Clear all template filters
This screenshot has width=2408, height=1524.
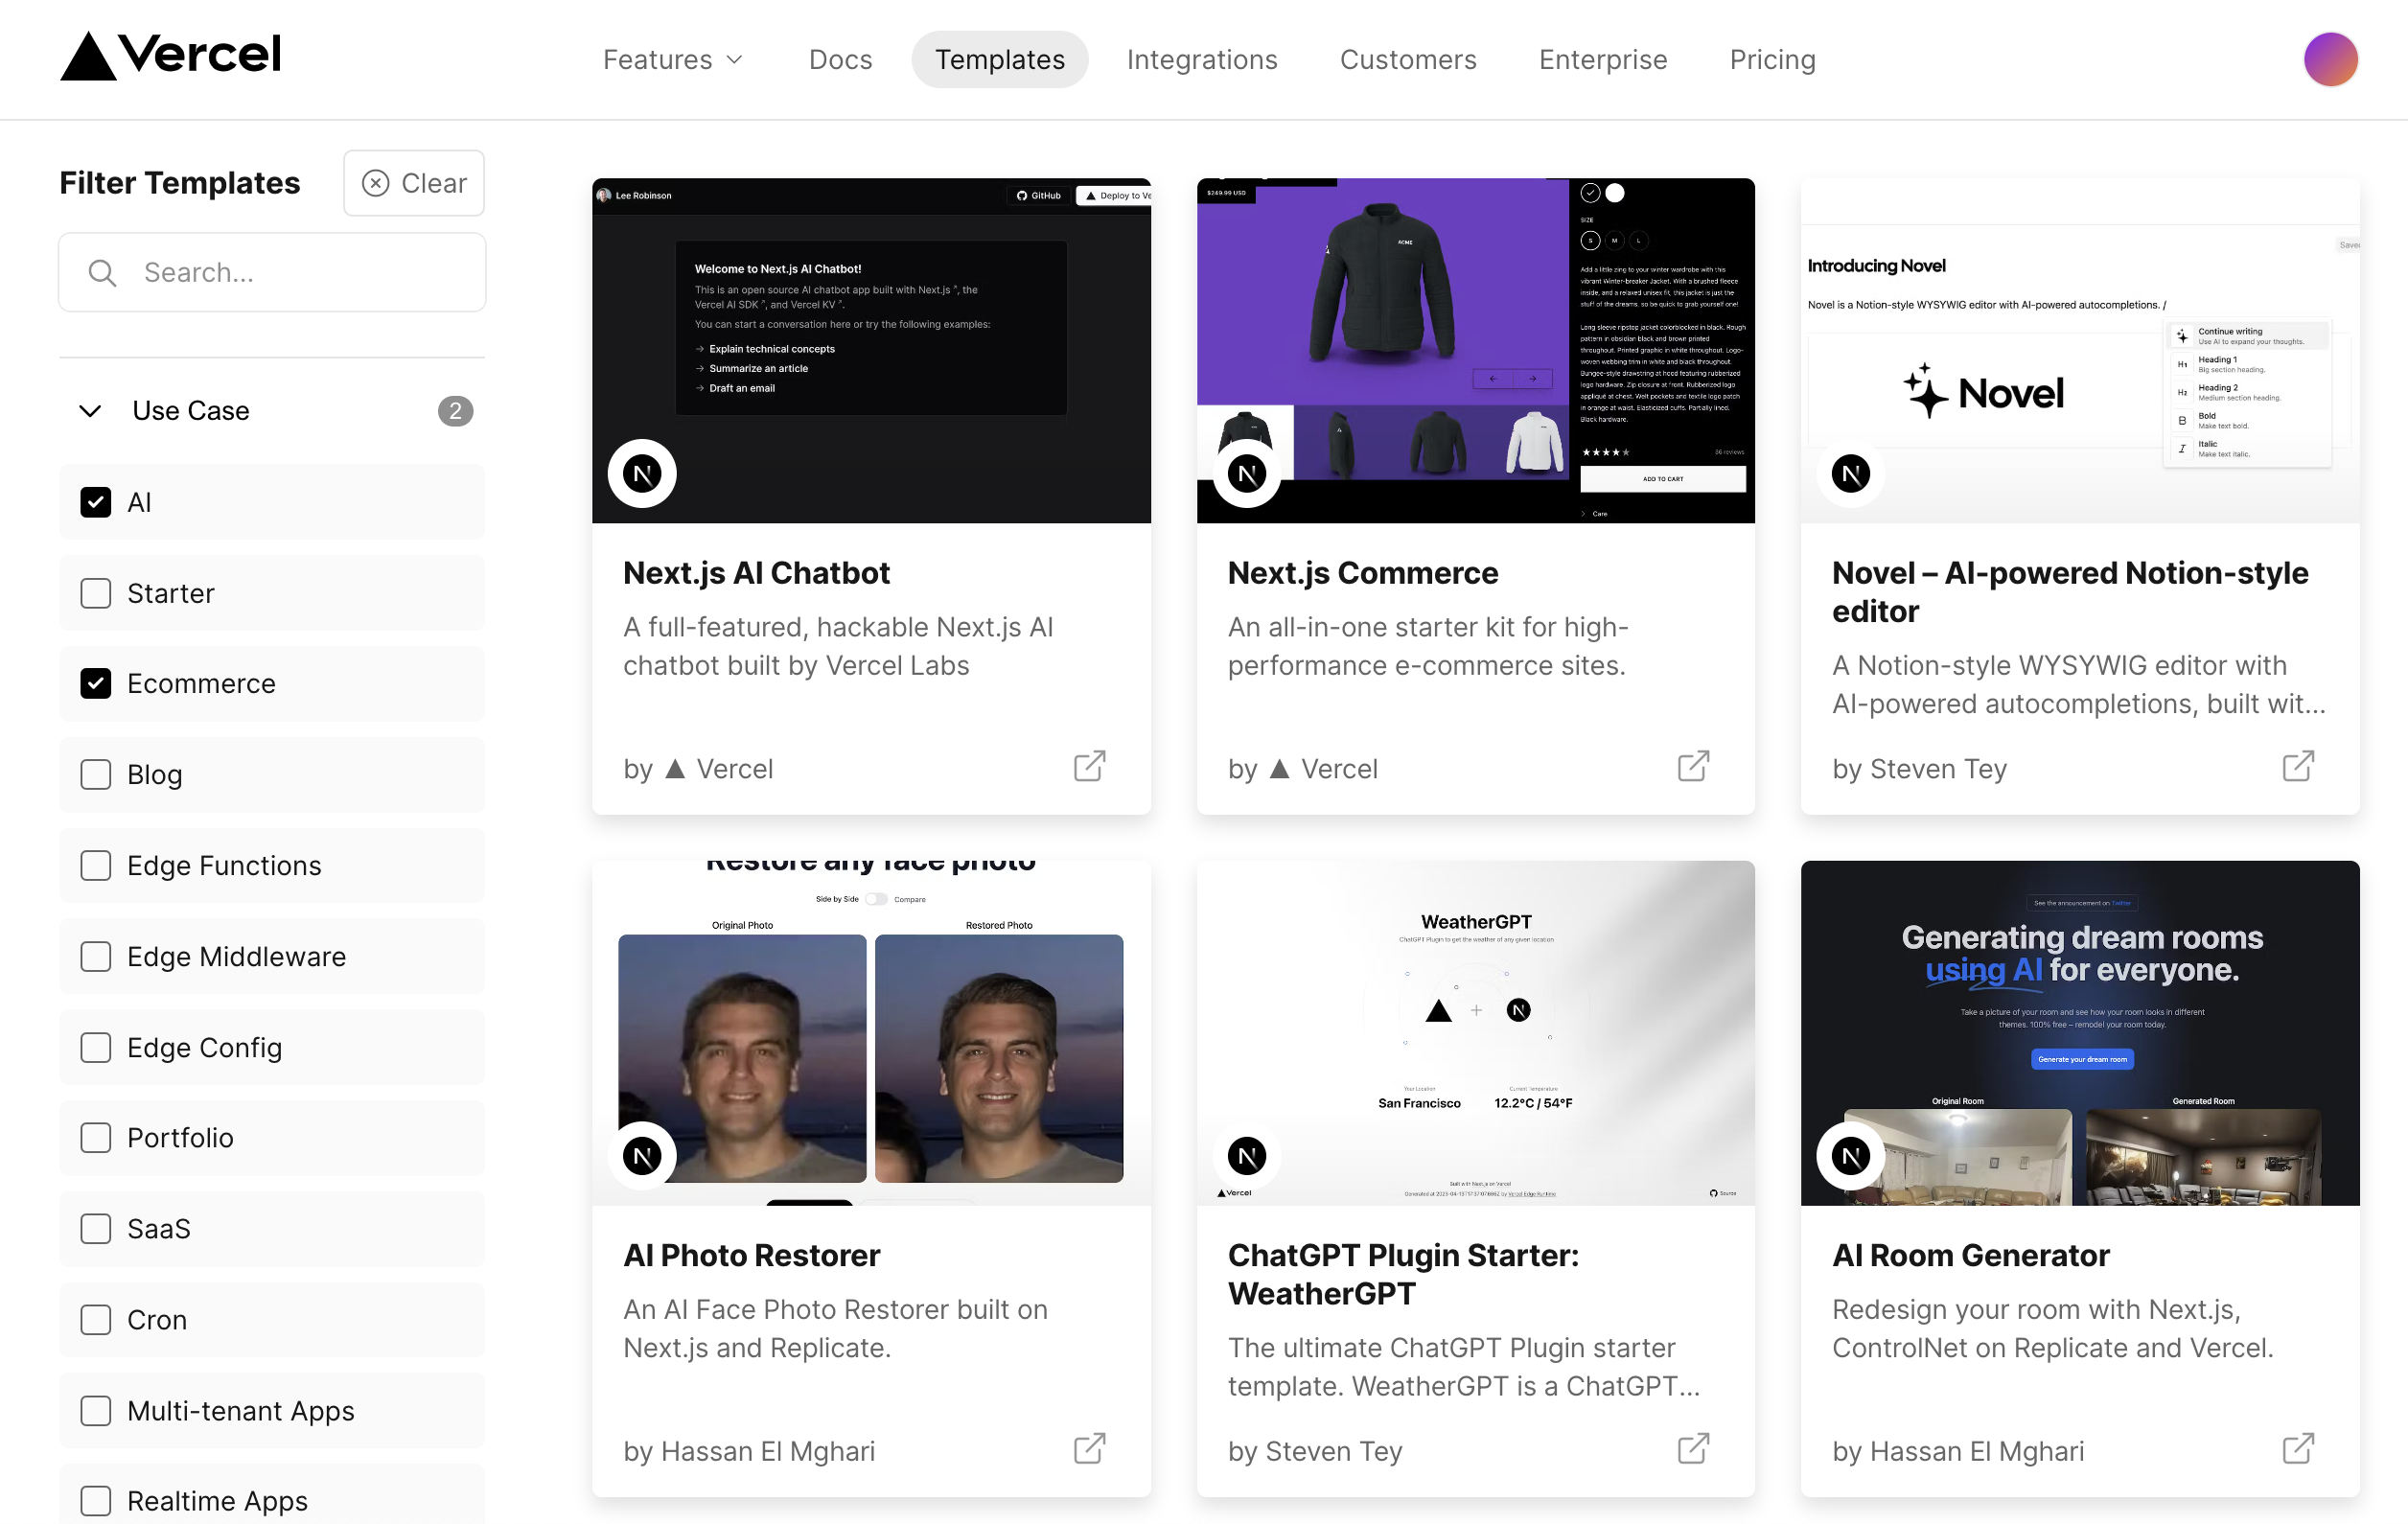pyautogui.click(x=414, y=183)
